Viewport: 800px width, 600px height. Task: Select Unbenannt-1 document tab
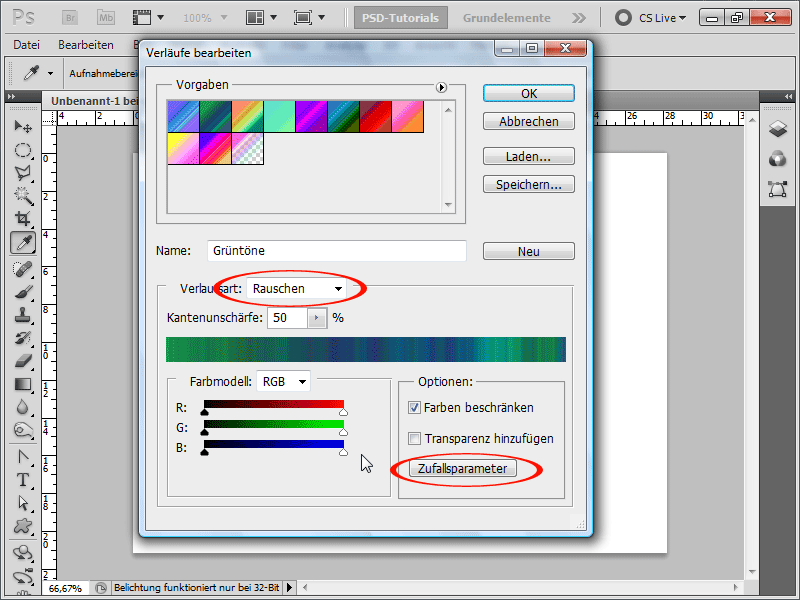coord(94,101)
